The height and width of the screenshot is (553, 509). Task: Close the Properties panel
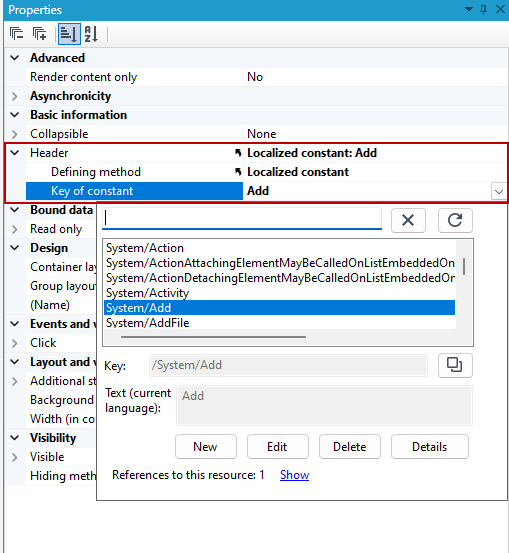pyautogui.click(x=500, y=9)
